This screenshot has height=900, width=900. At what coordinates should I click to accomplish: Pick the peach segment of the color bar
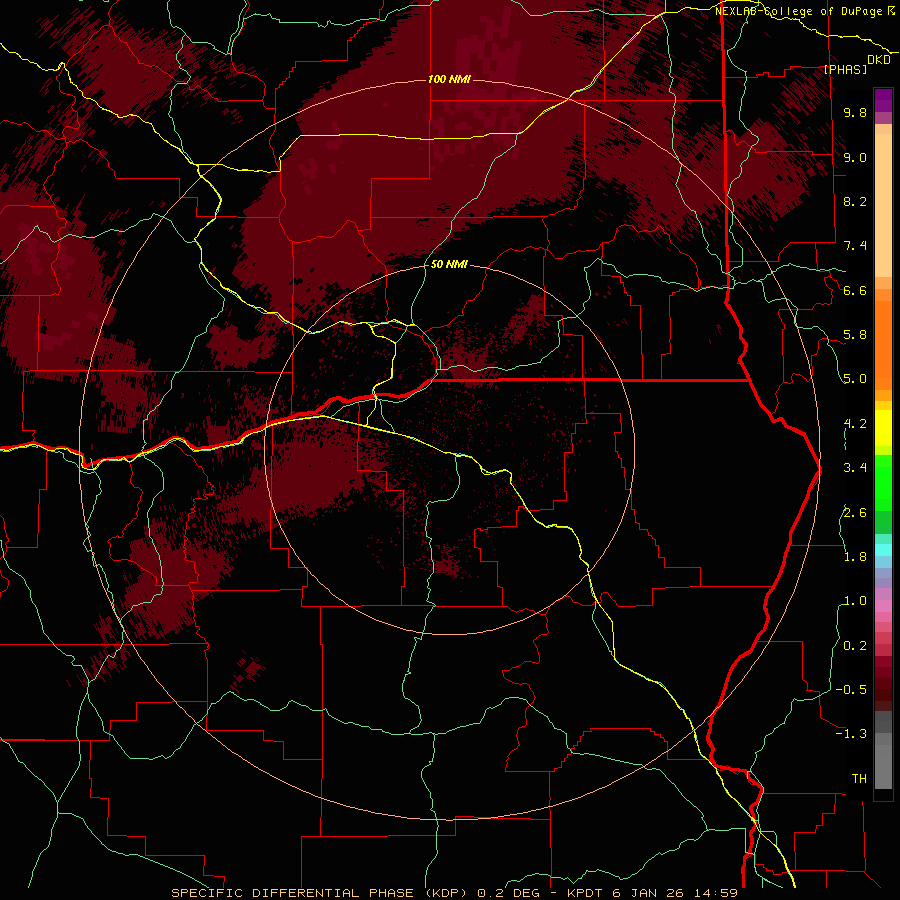point(883,205)
